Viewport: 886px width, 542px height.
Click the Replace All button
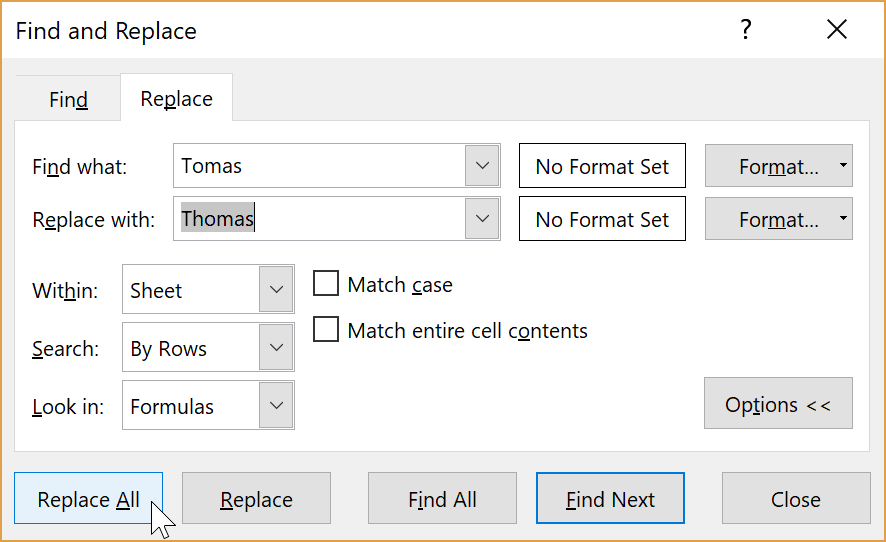pos(89,498)
